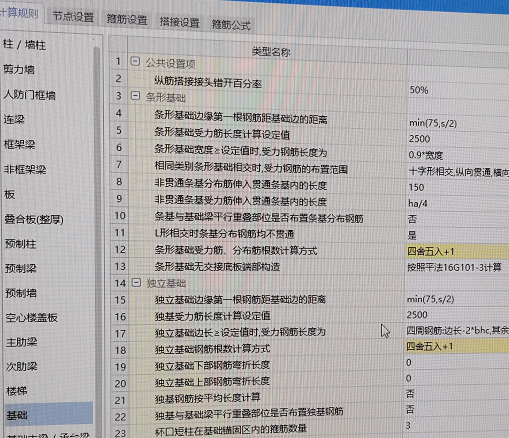Open 四舍五入+1 option in row 12
The height and width of the screenshot is (438, 509).
[458, 251]
